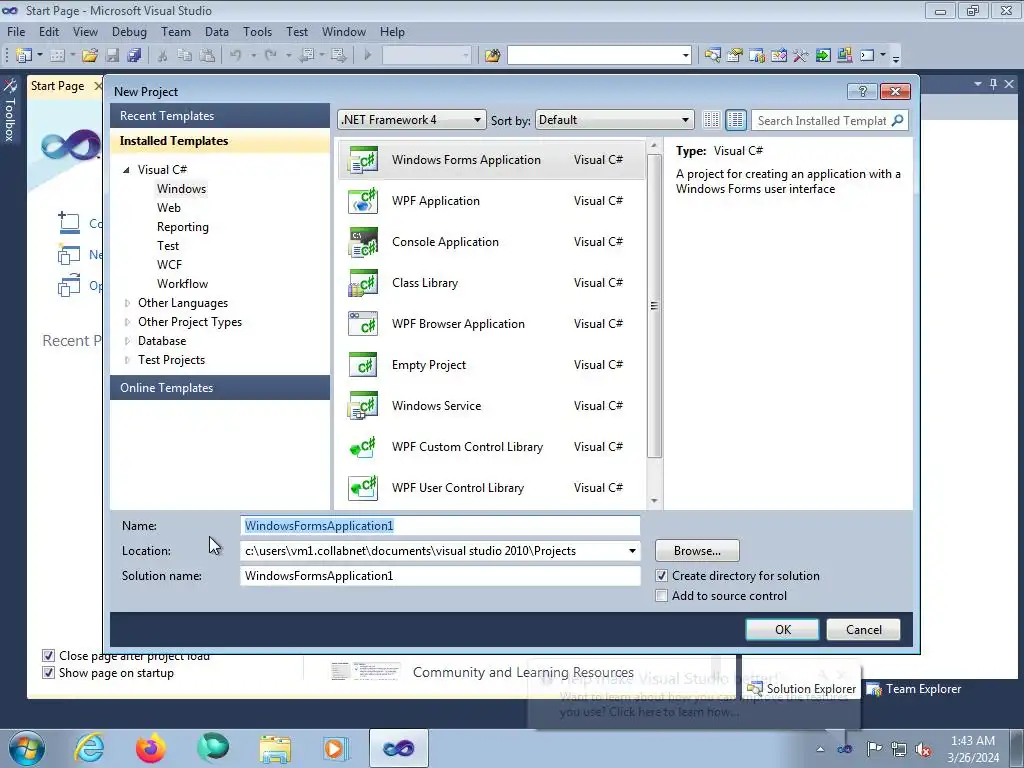1024x768 pixels.
Task: Click the Console Application template icon
Action: pos(363,242)
